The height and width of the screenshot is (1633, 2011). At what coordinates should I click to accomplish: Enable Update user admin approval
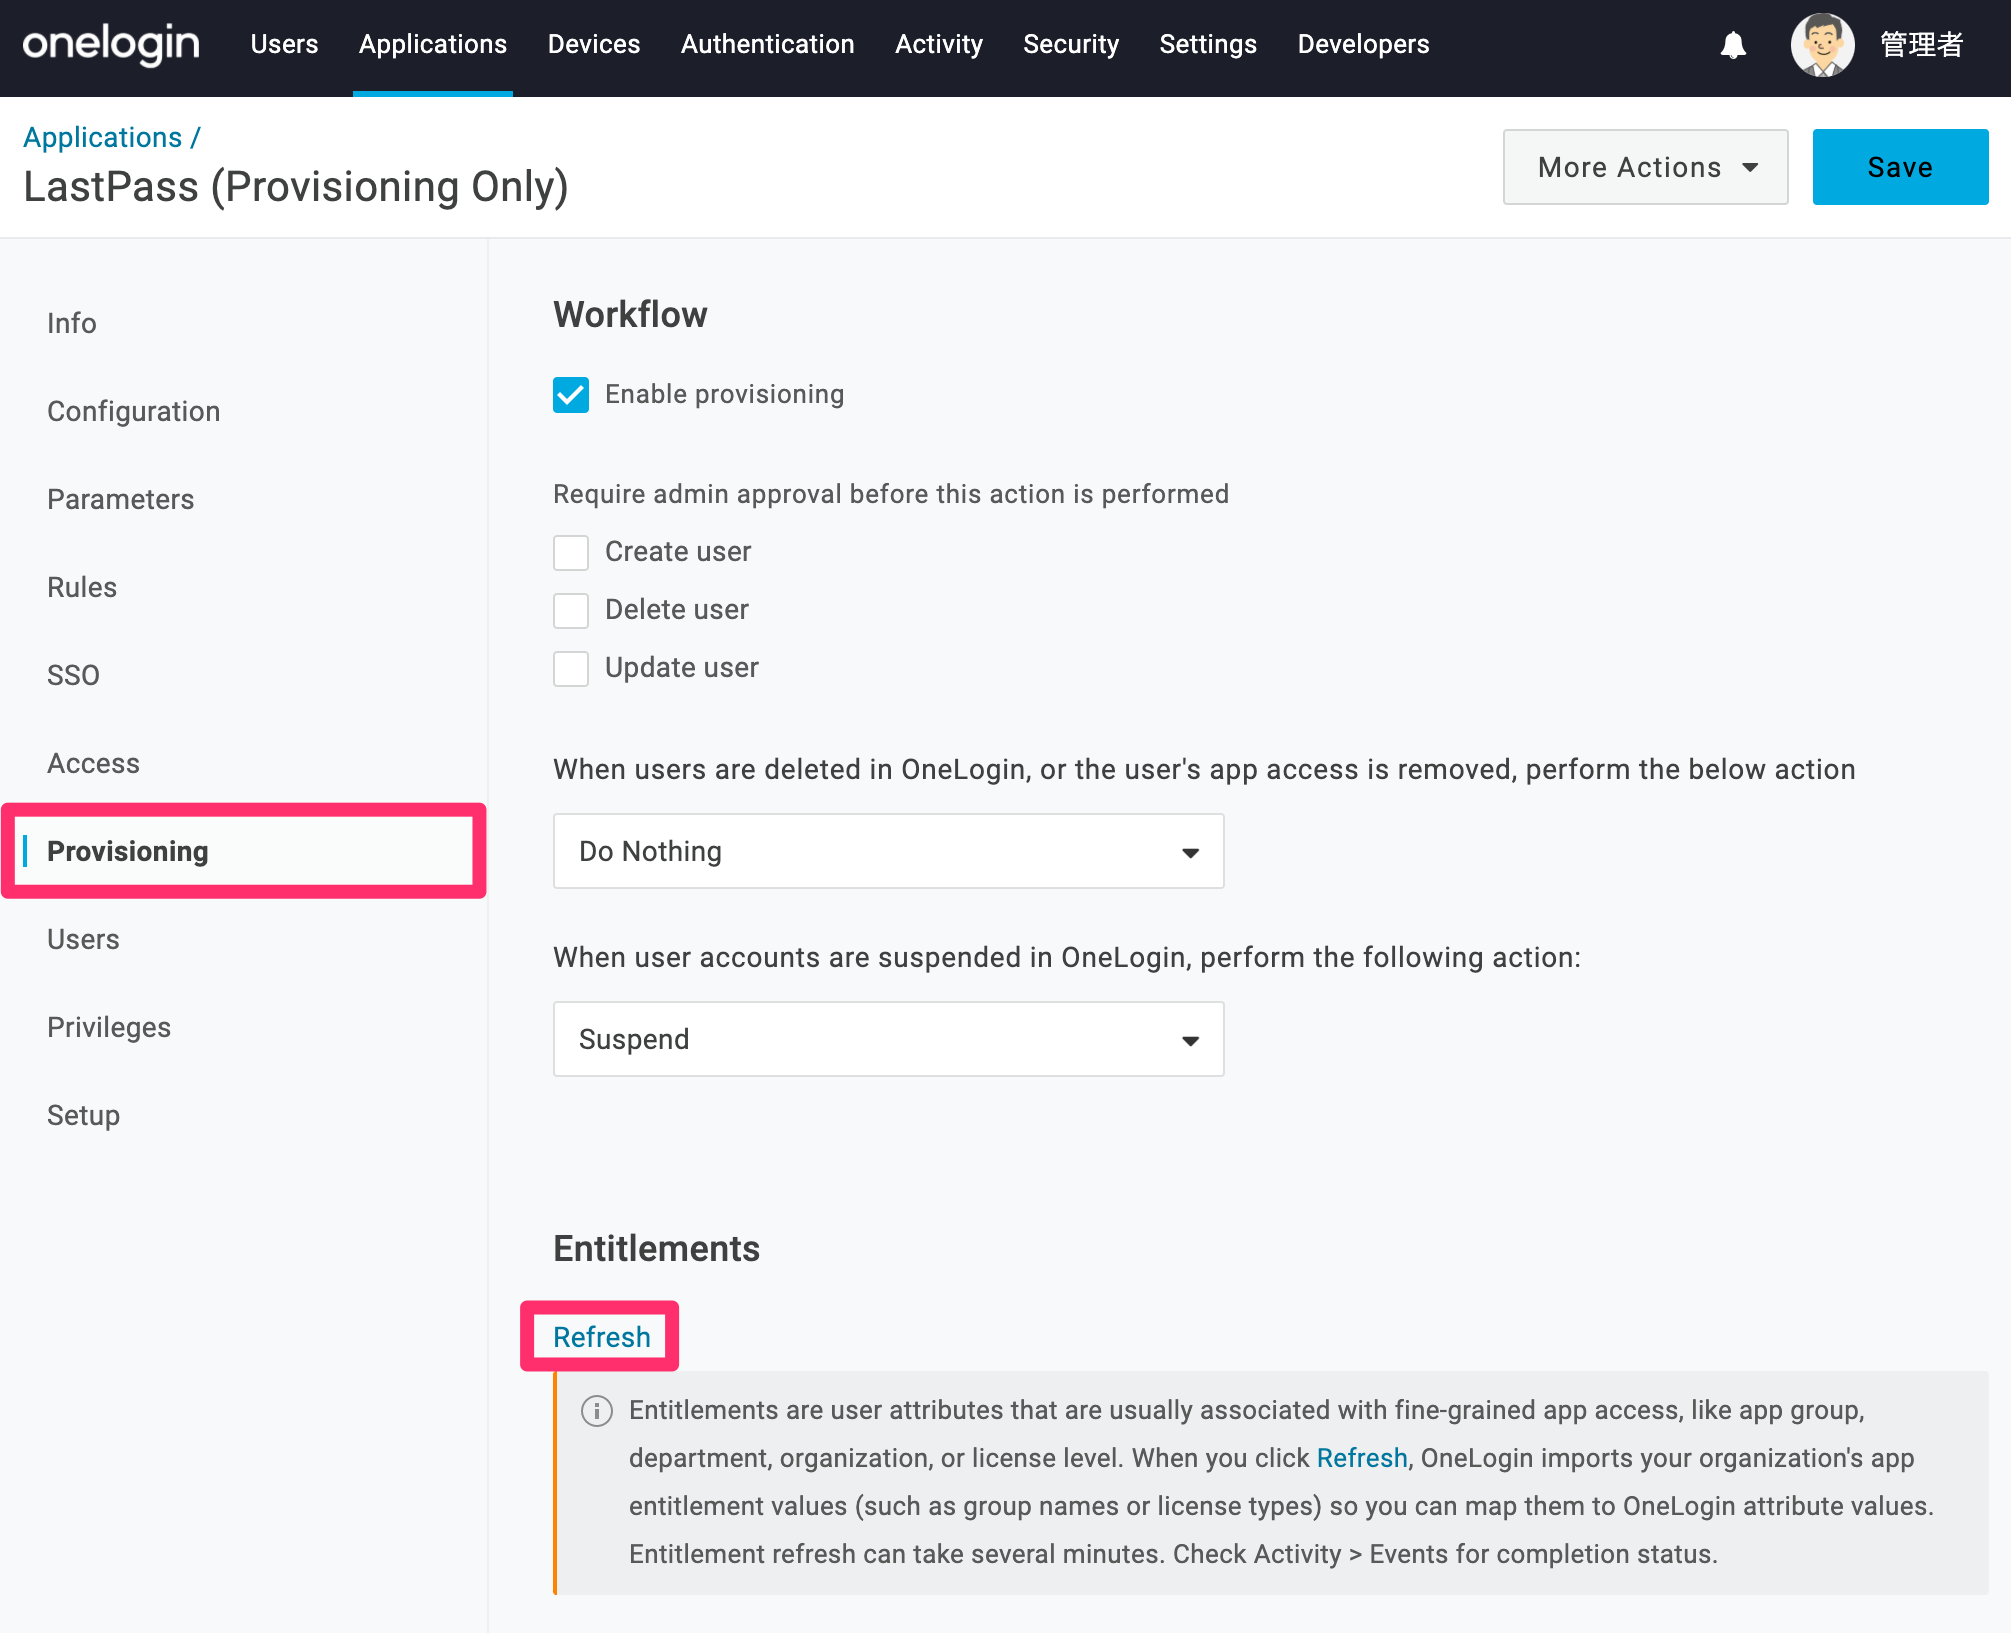[571, 668]
